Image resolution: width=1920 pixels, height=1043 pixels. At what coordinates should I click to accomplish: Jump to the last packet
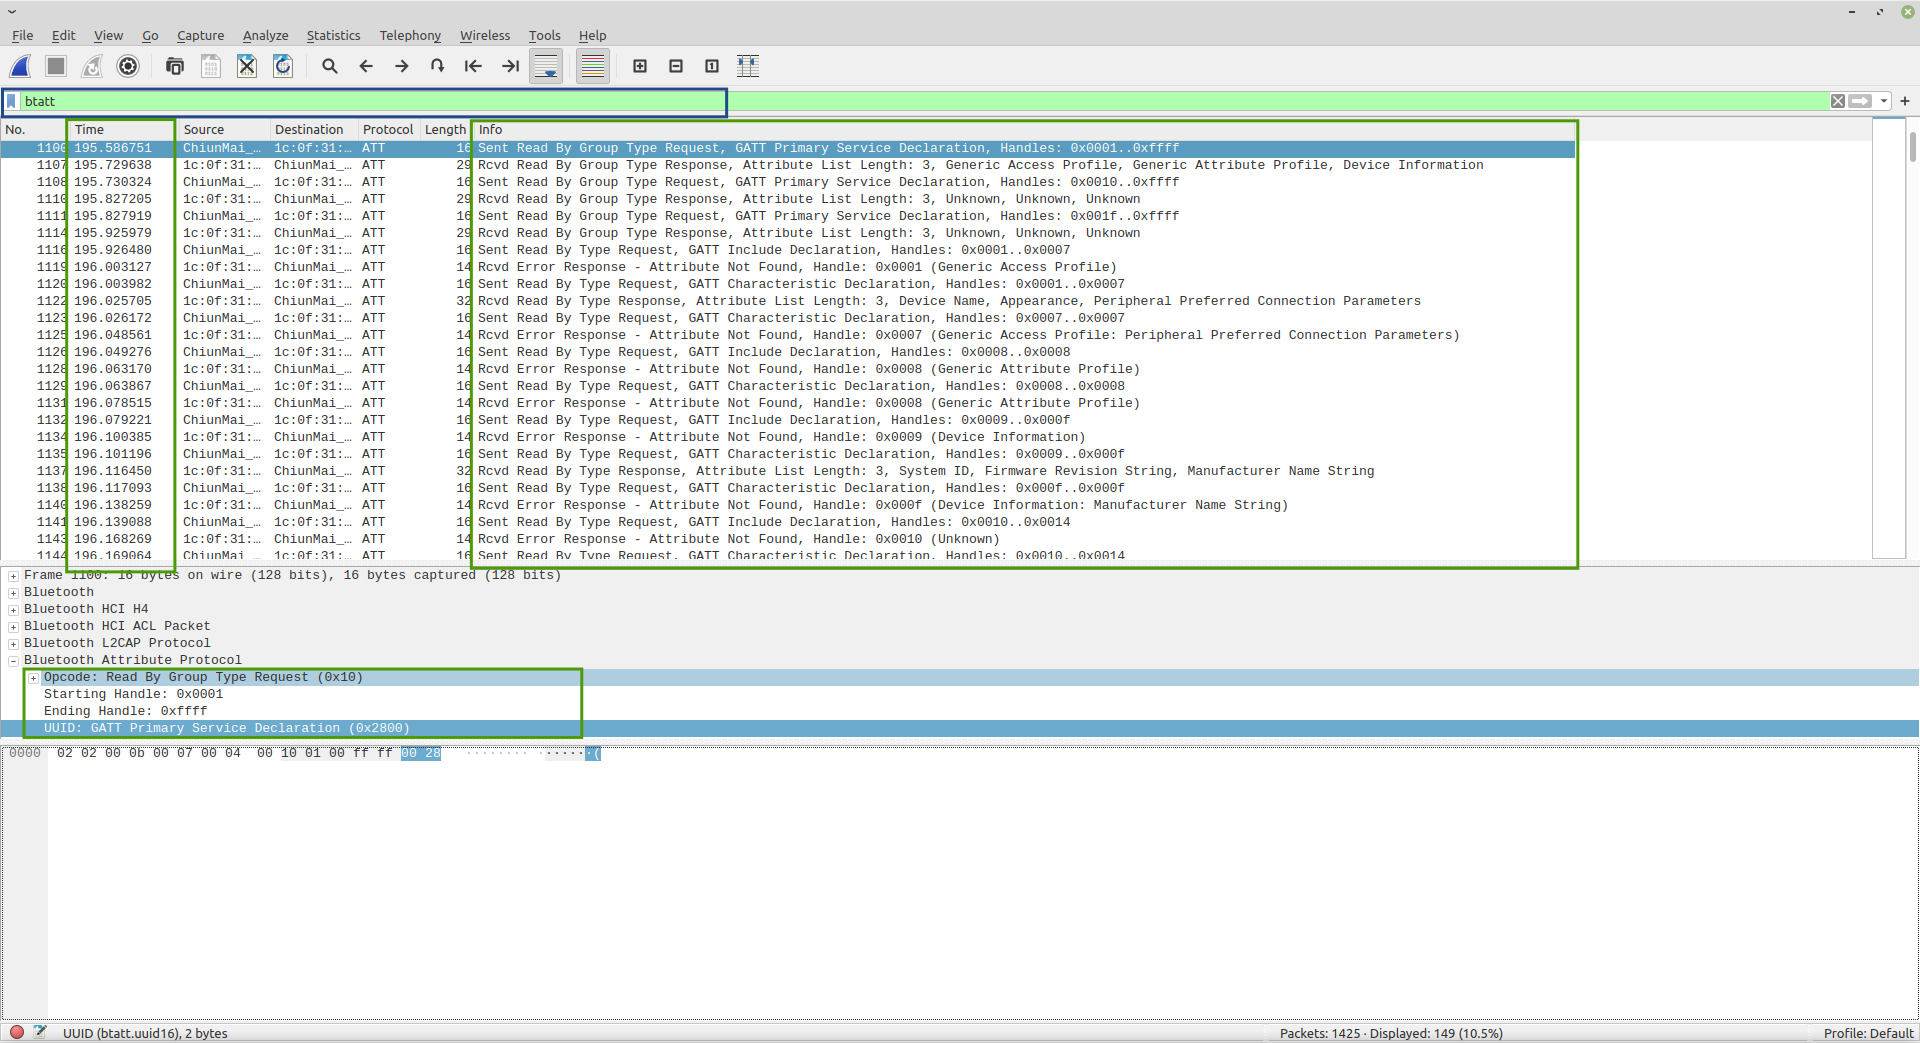tap(510, 66)
